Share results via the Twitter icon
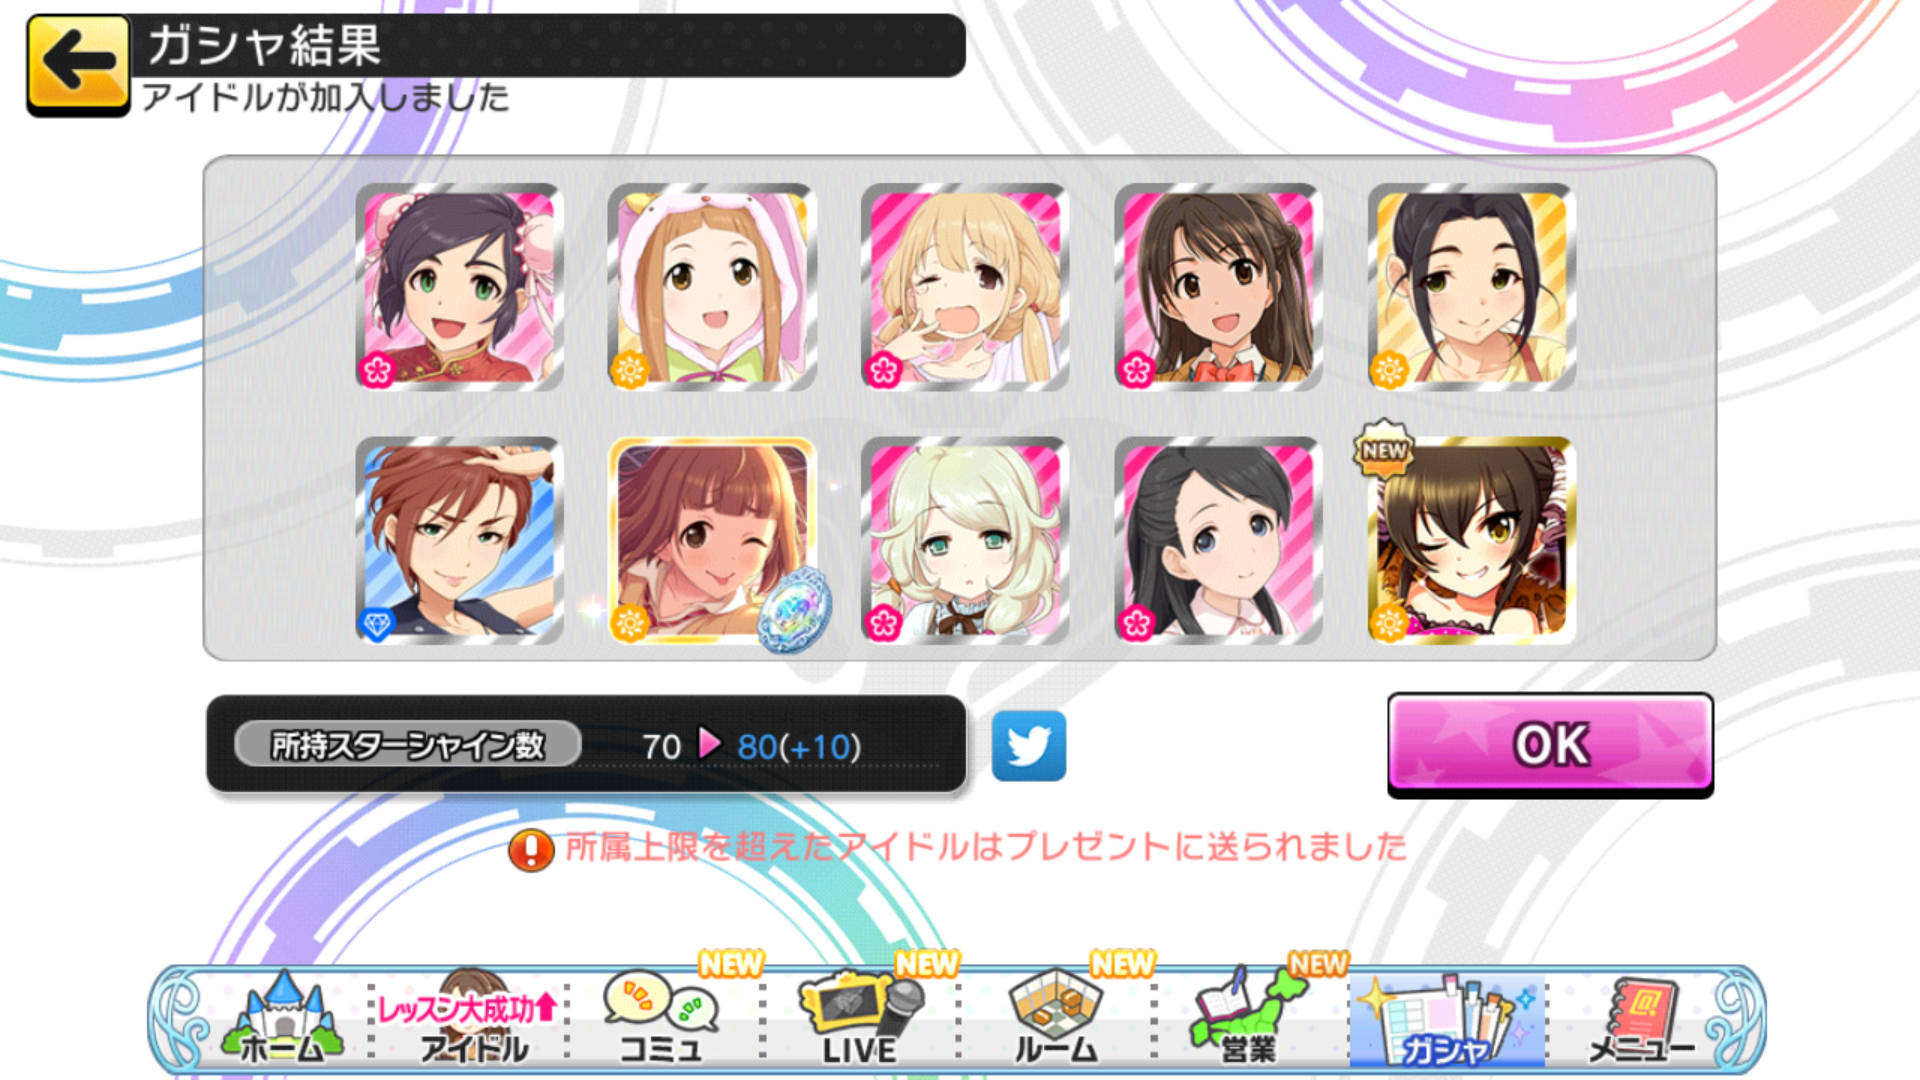The image size is (1920, 1080). click(x=1028, y=746)
